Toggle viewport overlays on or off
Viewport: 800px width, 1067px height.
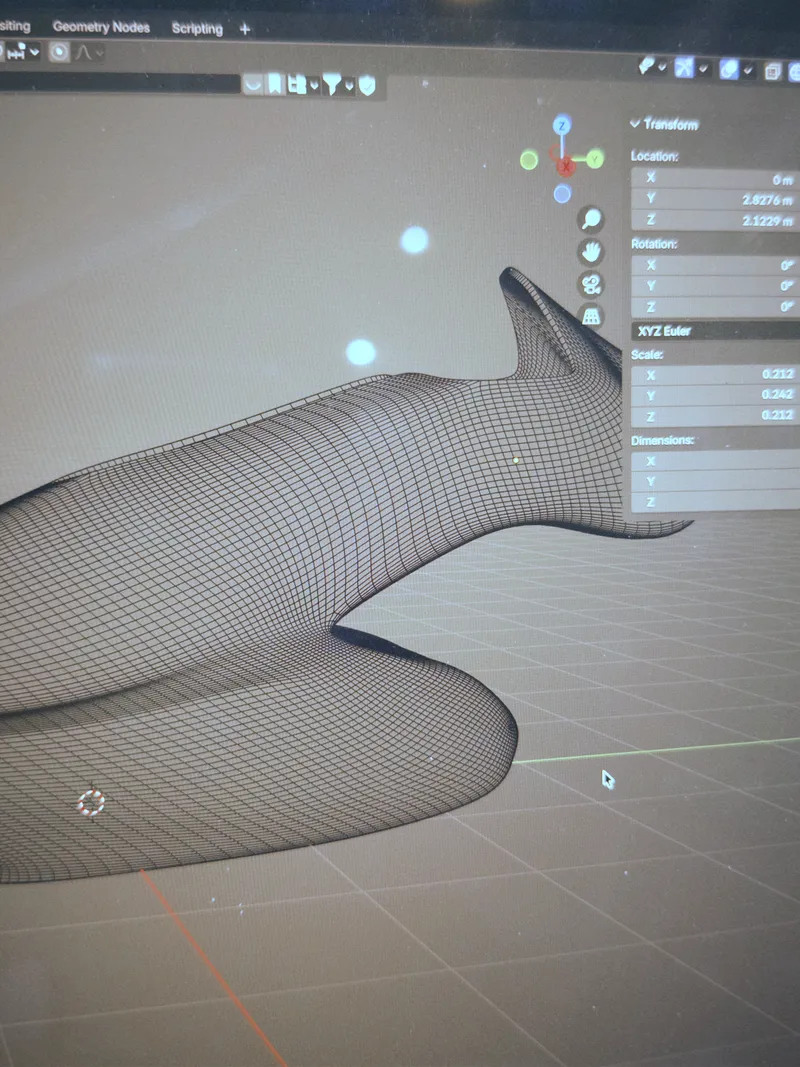729,69
